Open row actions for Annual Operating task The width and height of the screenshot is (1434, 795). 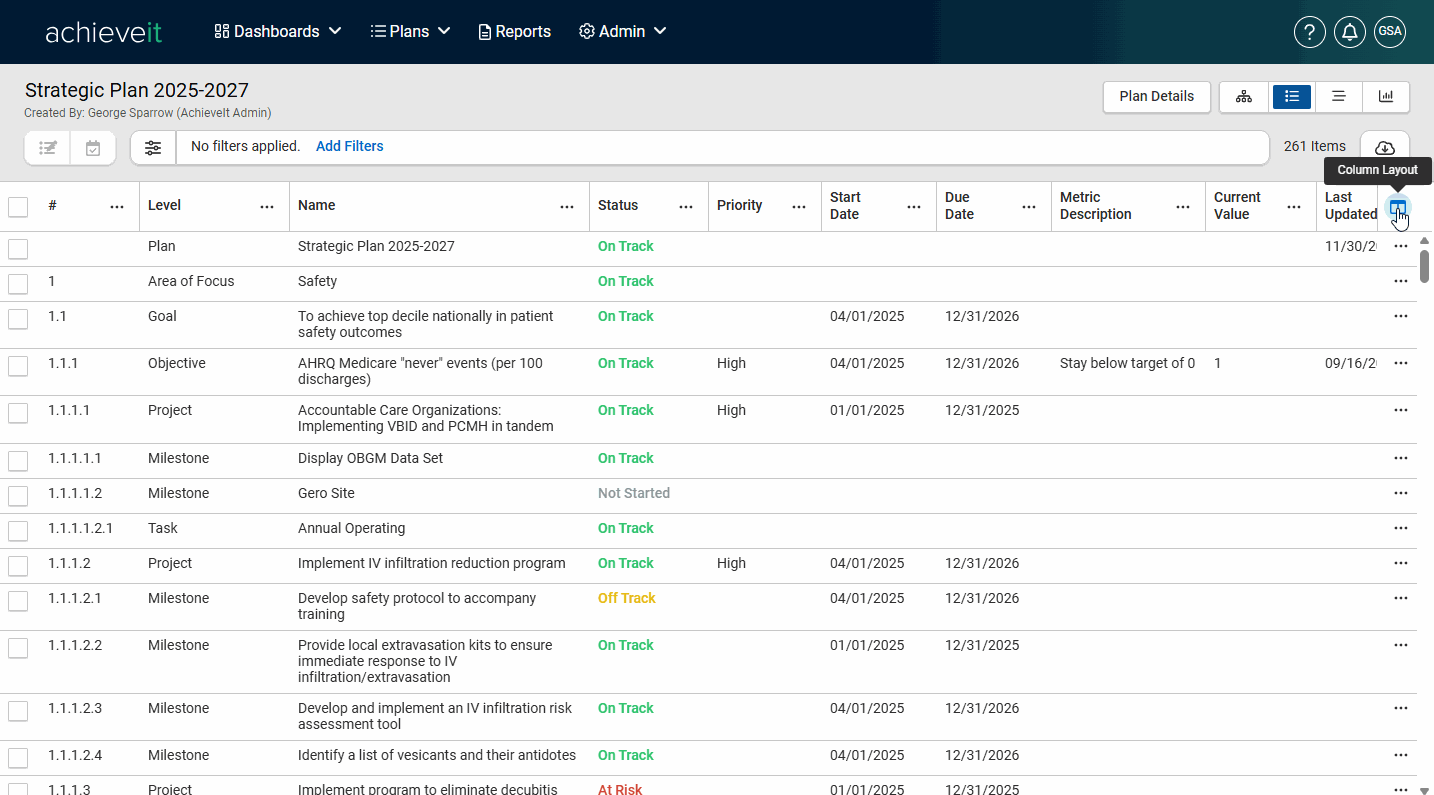pyautogui.click(x=1401, y=528)
